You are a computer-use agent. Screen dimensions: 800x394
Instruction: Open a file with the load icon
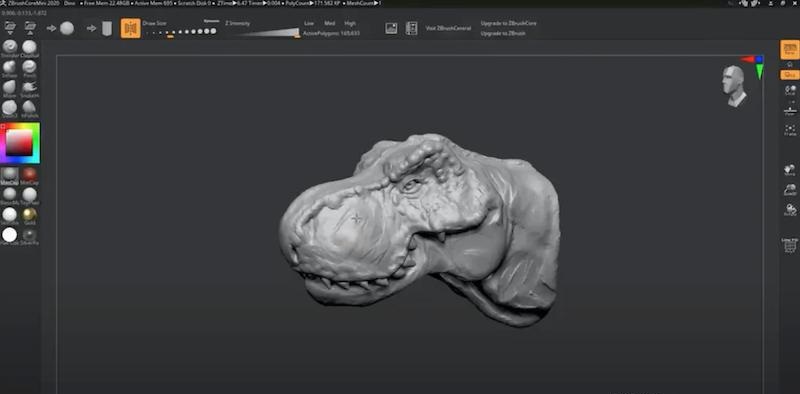(x=9, y=28)
